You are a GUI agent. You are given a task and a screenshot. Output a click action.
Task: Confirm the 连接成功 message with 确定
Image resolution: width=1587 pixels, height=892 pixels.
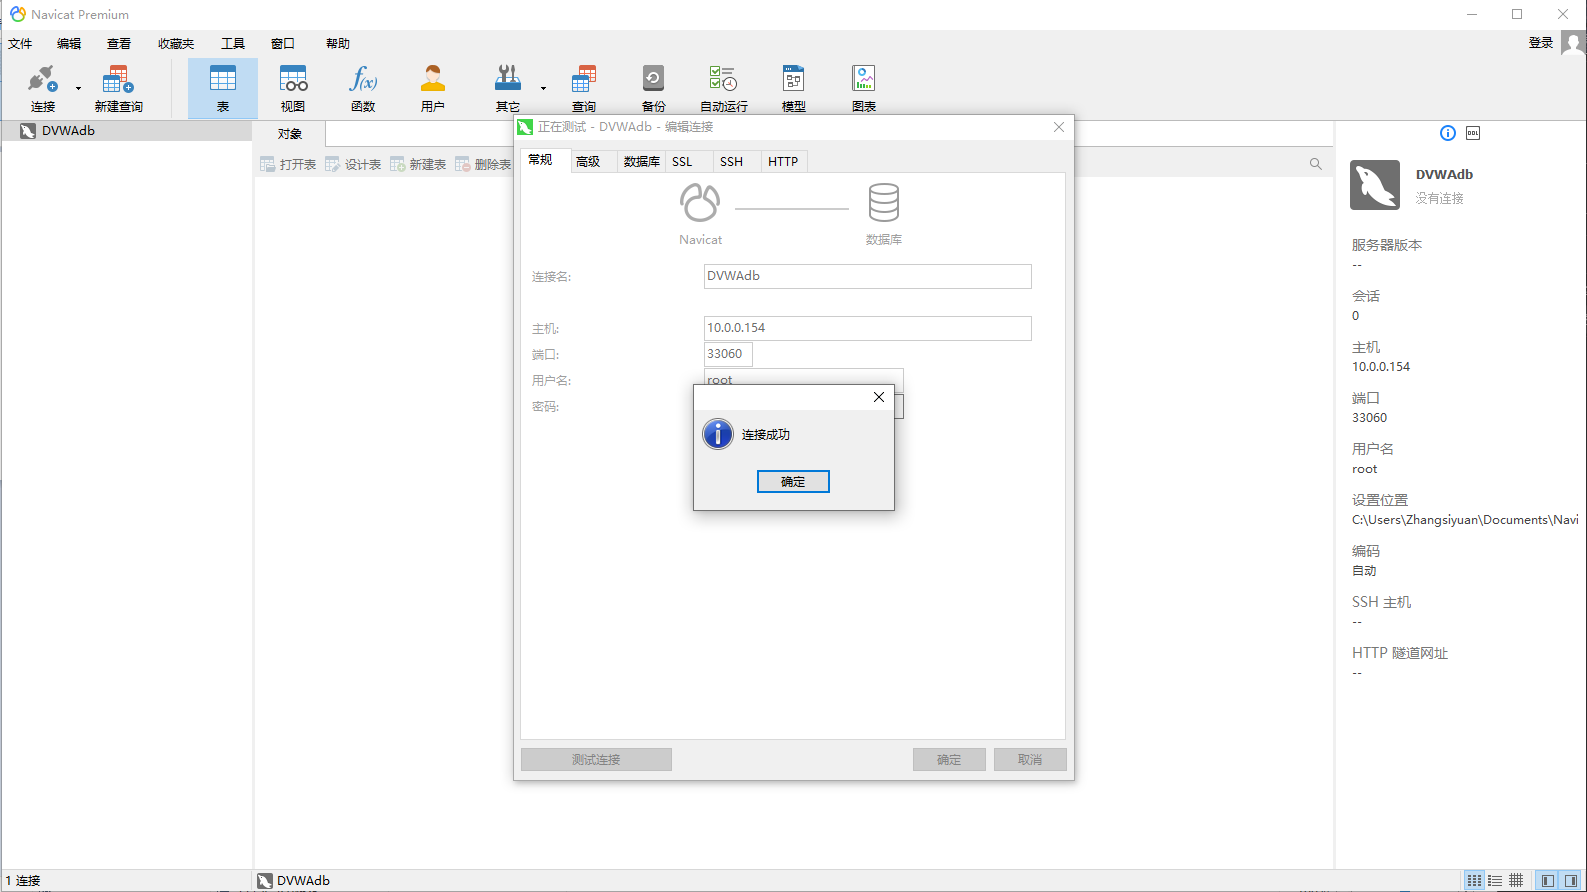click(x=793, y=482)
